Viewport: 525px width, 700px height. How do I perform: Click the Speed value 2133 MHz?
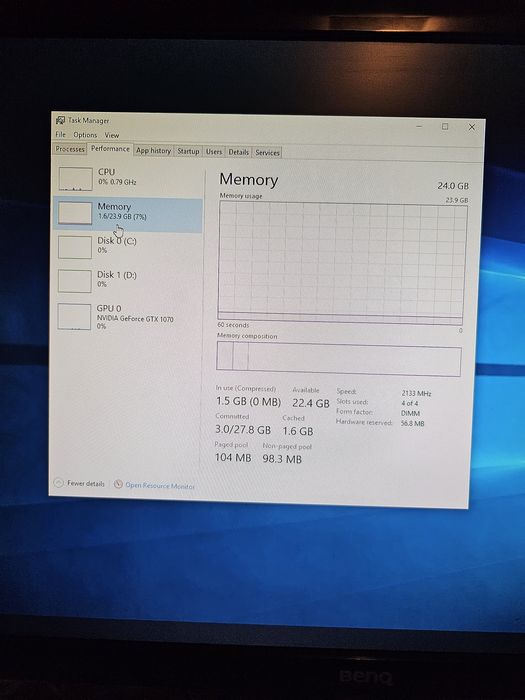(x=416, y=393)
